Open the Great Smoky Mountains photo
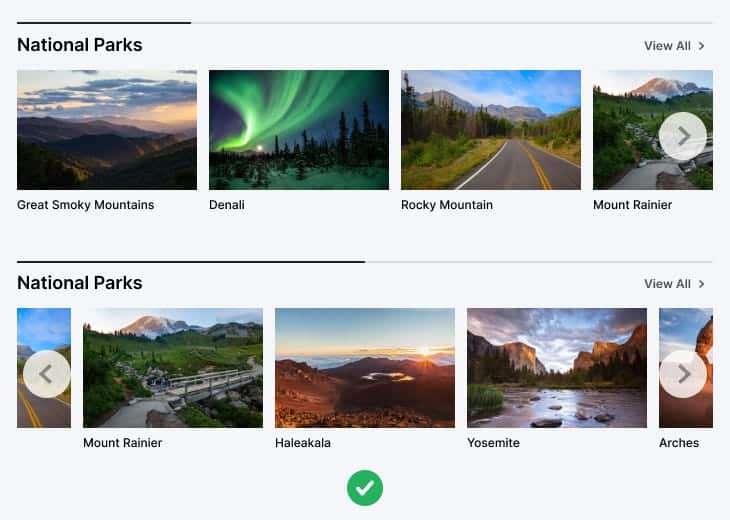Image resolution: width=730 pixels, height=520 pixels. pos(107,130)
